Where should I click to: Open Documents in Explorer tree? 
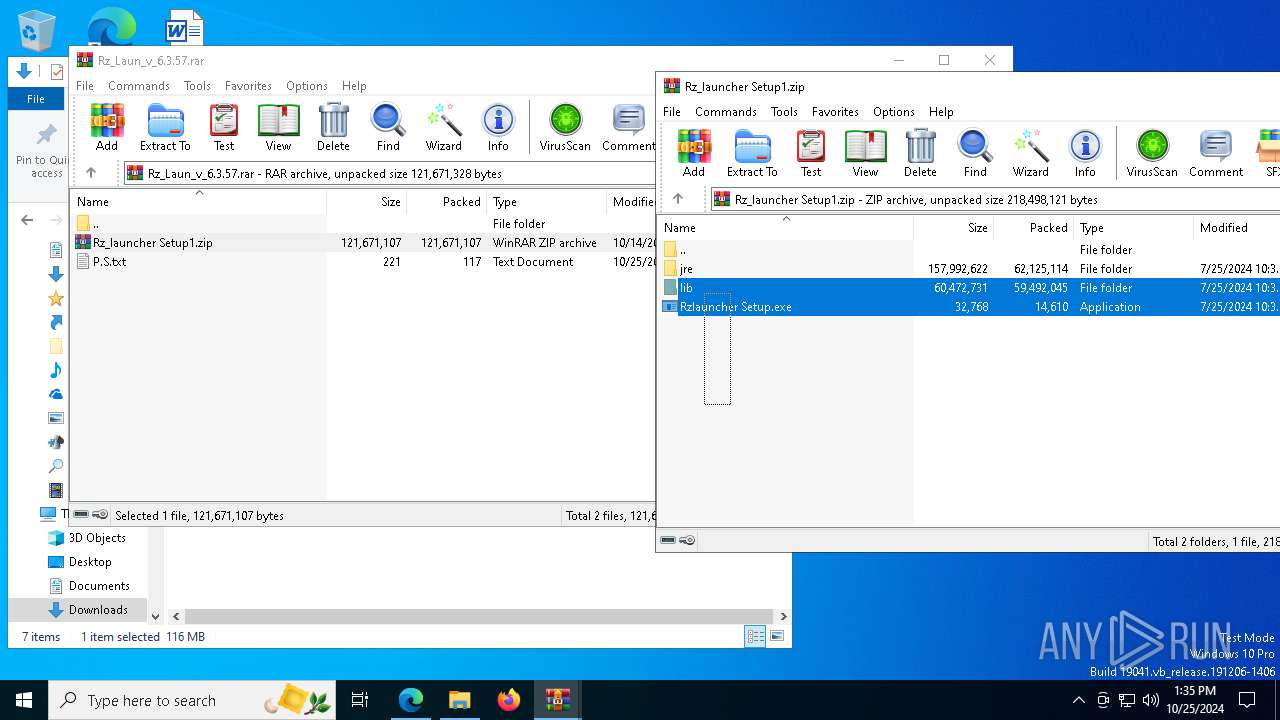(99, 585)
